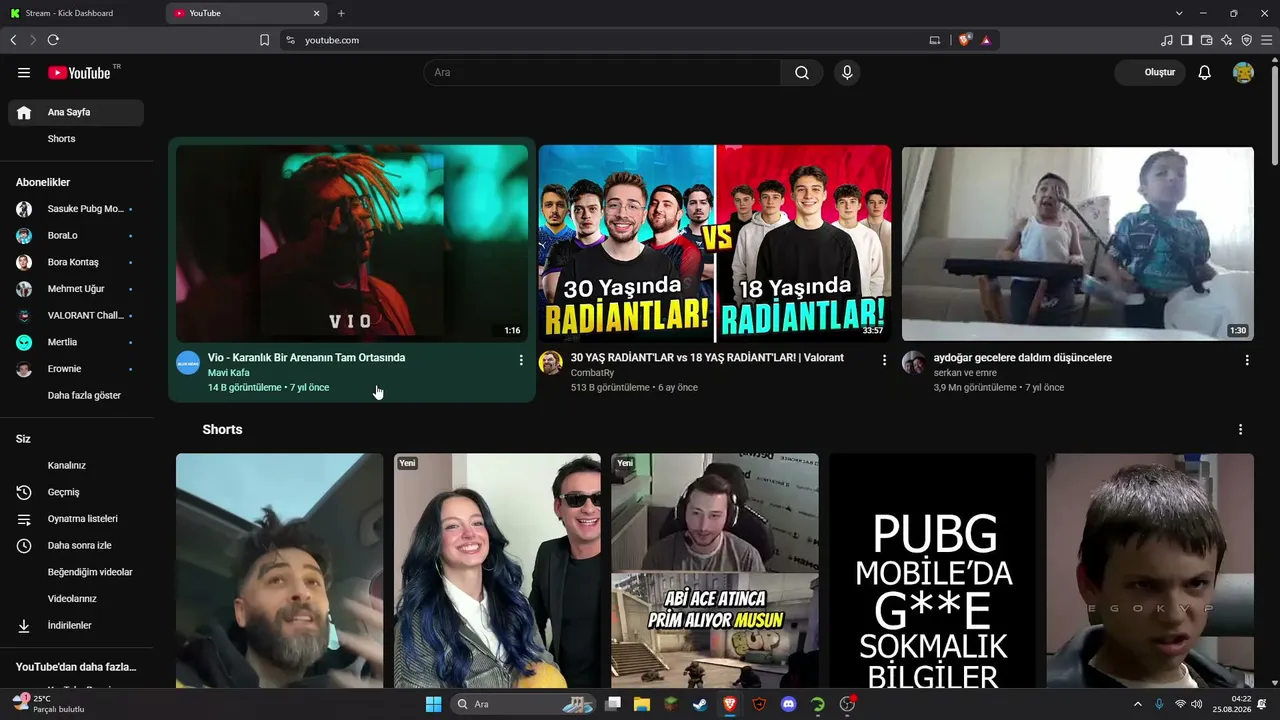Open the browser main menu
Screen dimensions: 1280x720
click(1266, 40)
